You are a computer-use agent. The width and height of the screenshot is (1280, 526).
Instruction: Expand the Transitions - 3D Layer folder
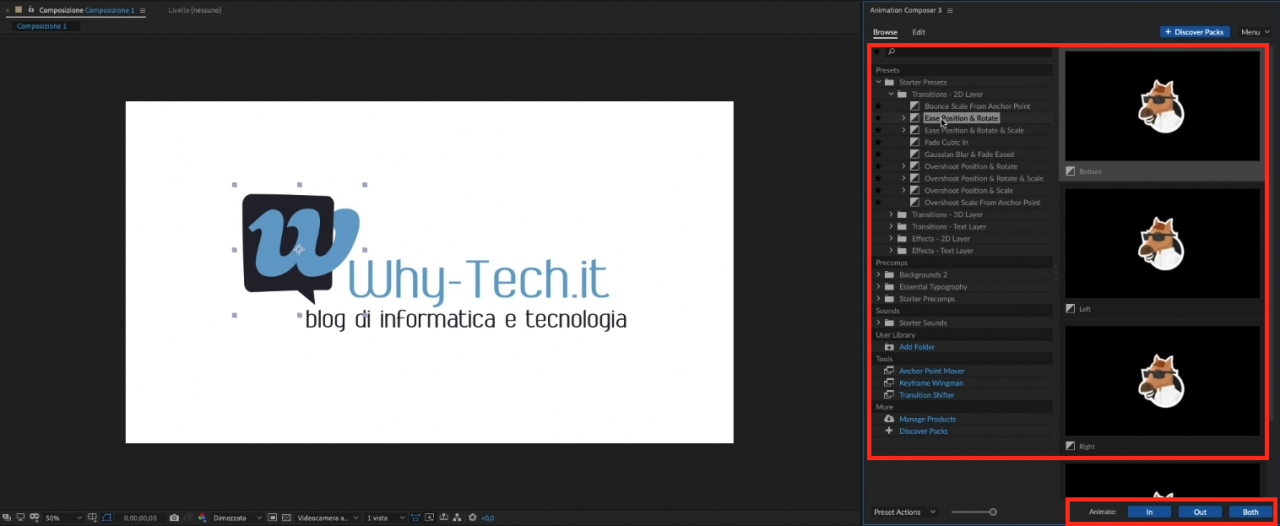891,214
